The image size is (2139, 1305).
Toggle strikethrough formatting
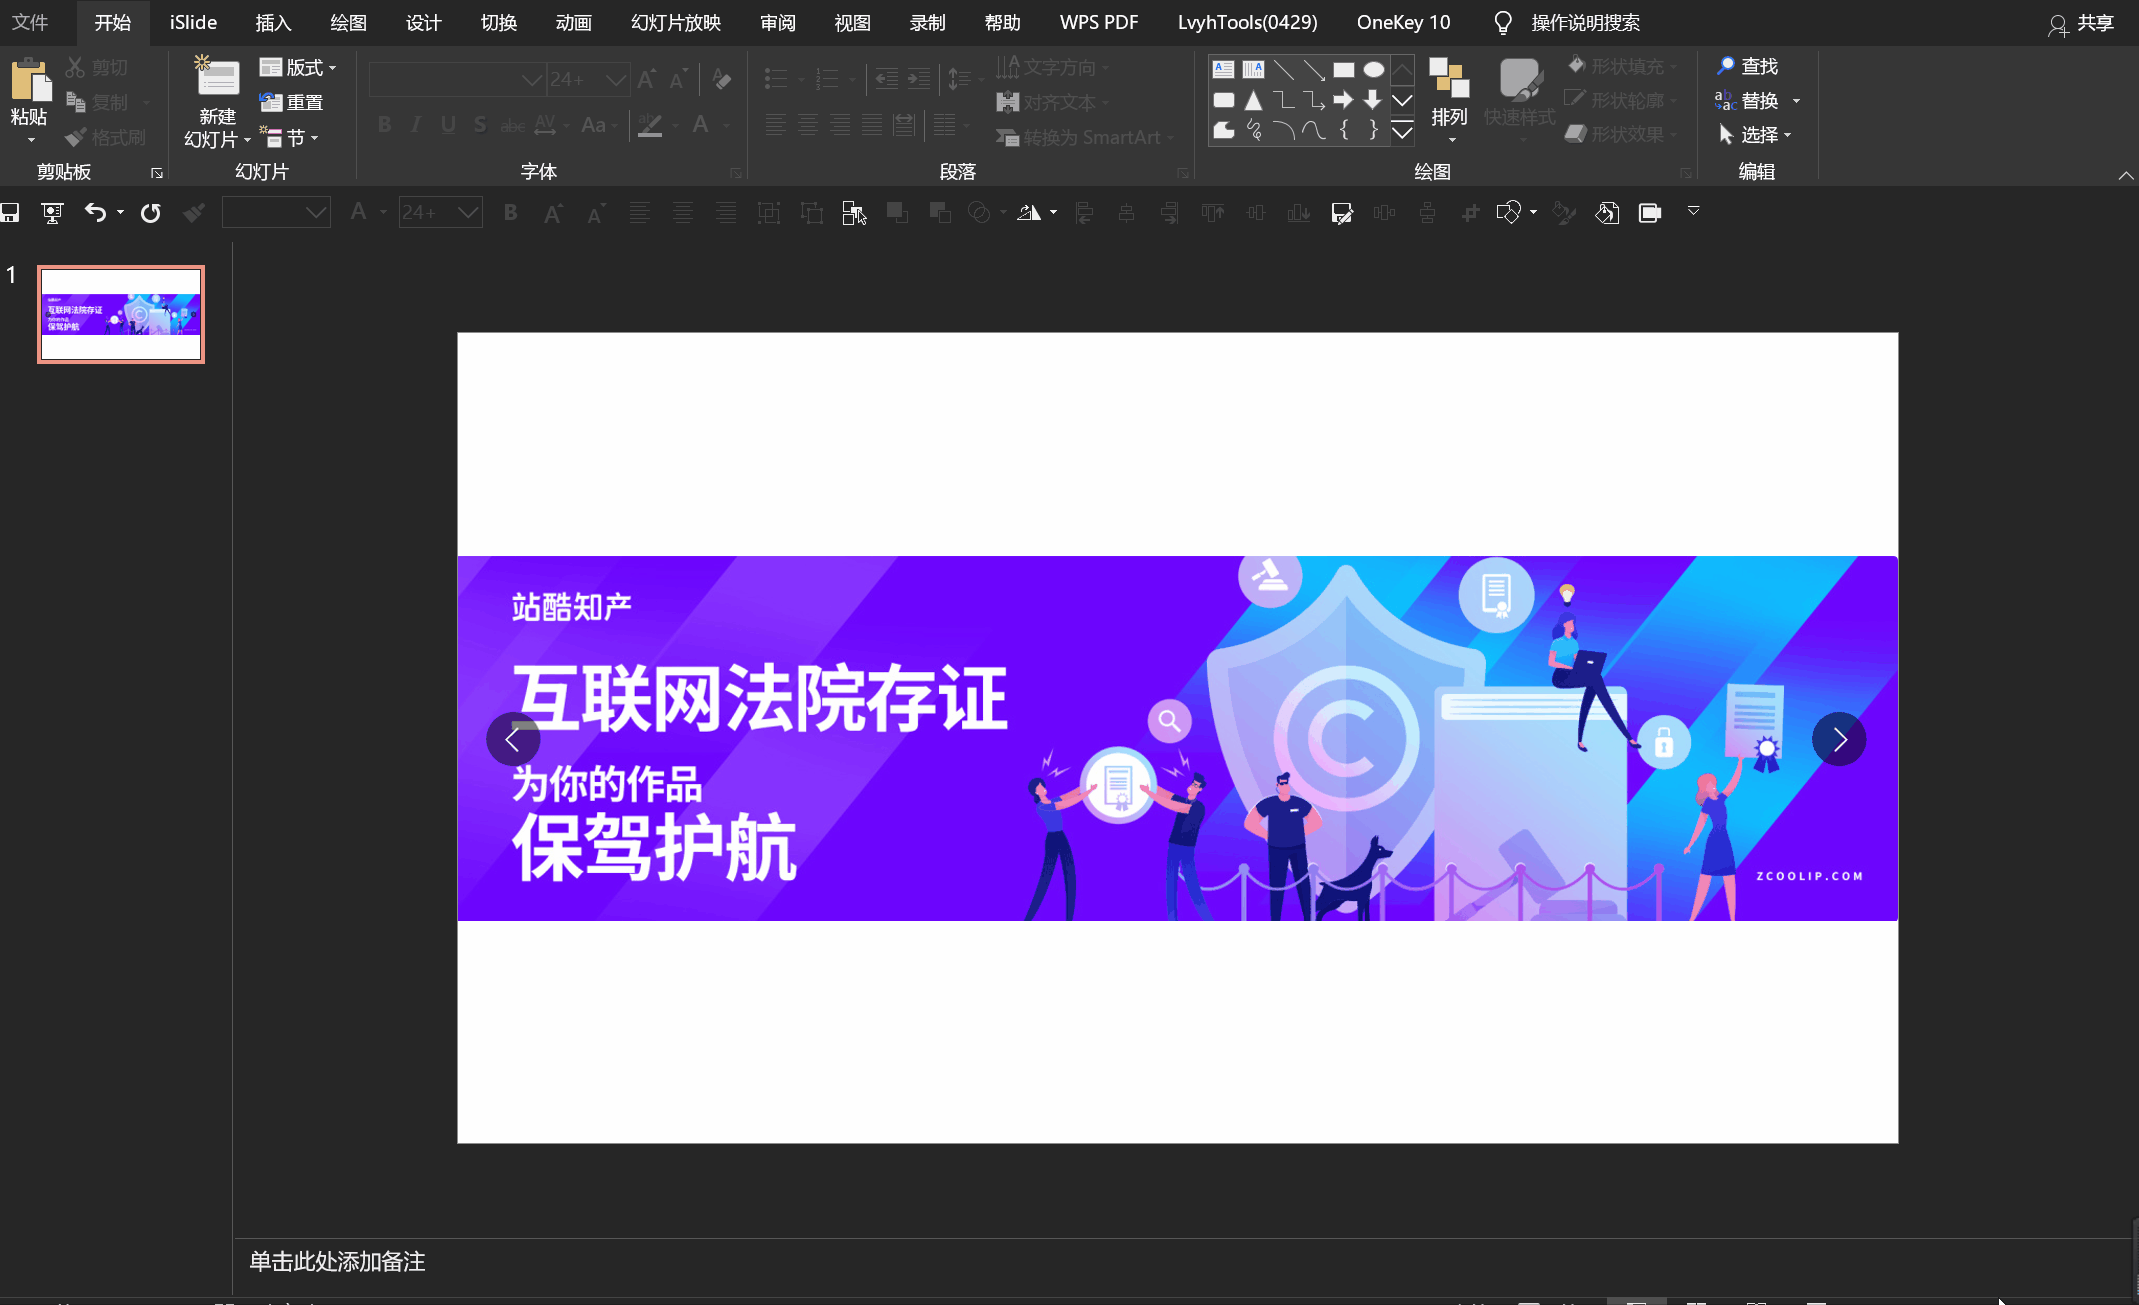tap(512, 125)
